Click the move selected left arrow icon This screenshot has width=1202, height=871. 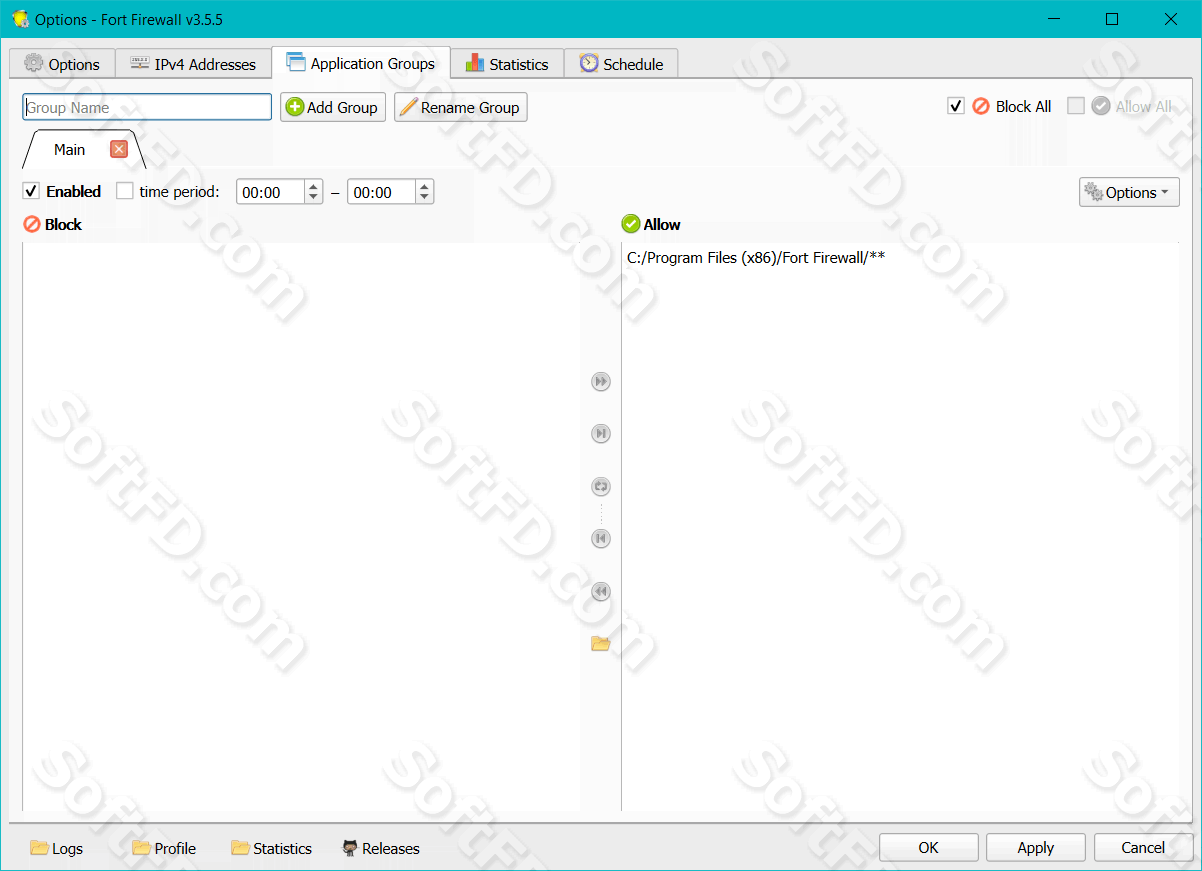coord(601,539)
